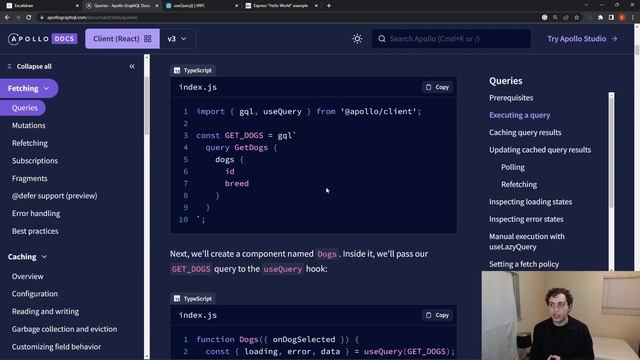
Task: Click the sidebar scrollbar thumb
Action: [147, 106]
